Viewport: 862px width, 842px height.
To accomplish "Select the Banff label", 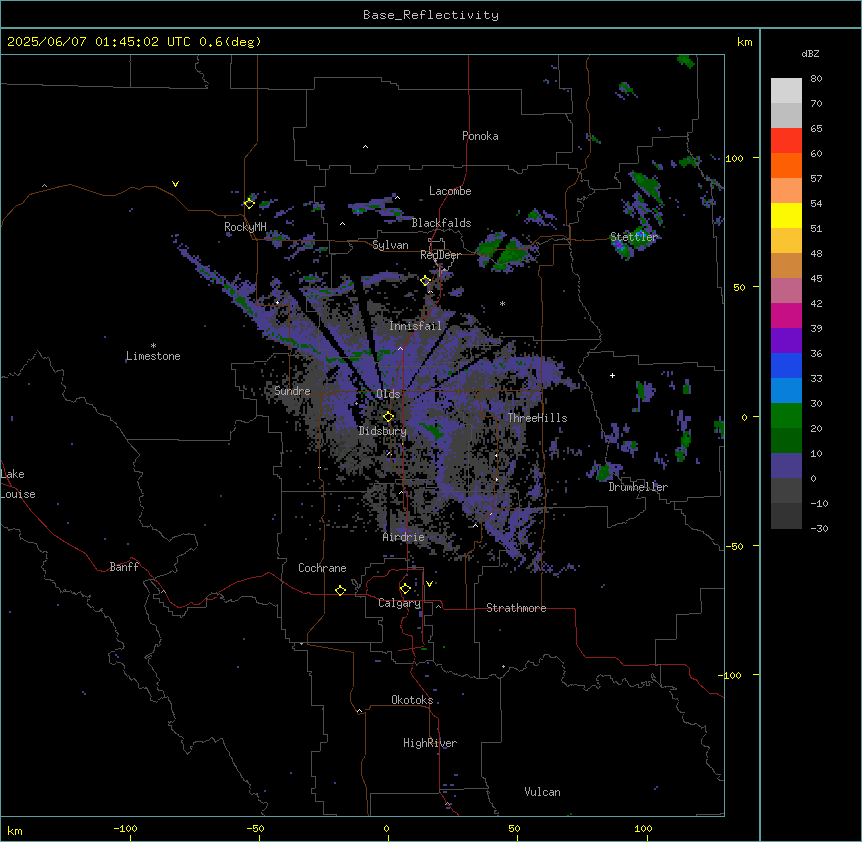I will click(x=124, y=567).
